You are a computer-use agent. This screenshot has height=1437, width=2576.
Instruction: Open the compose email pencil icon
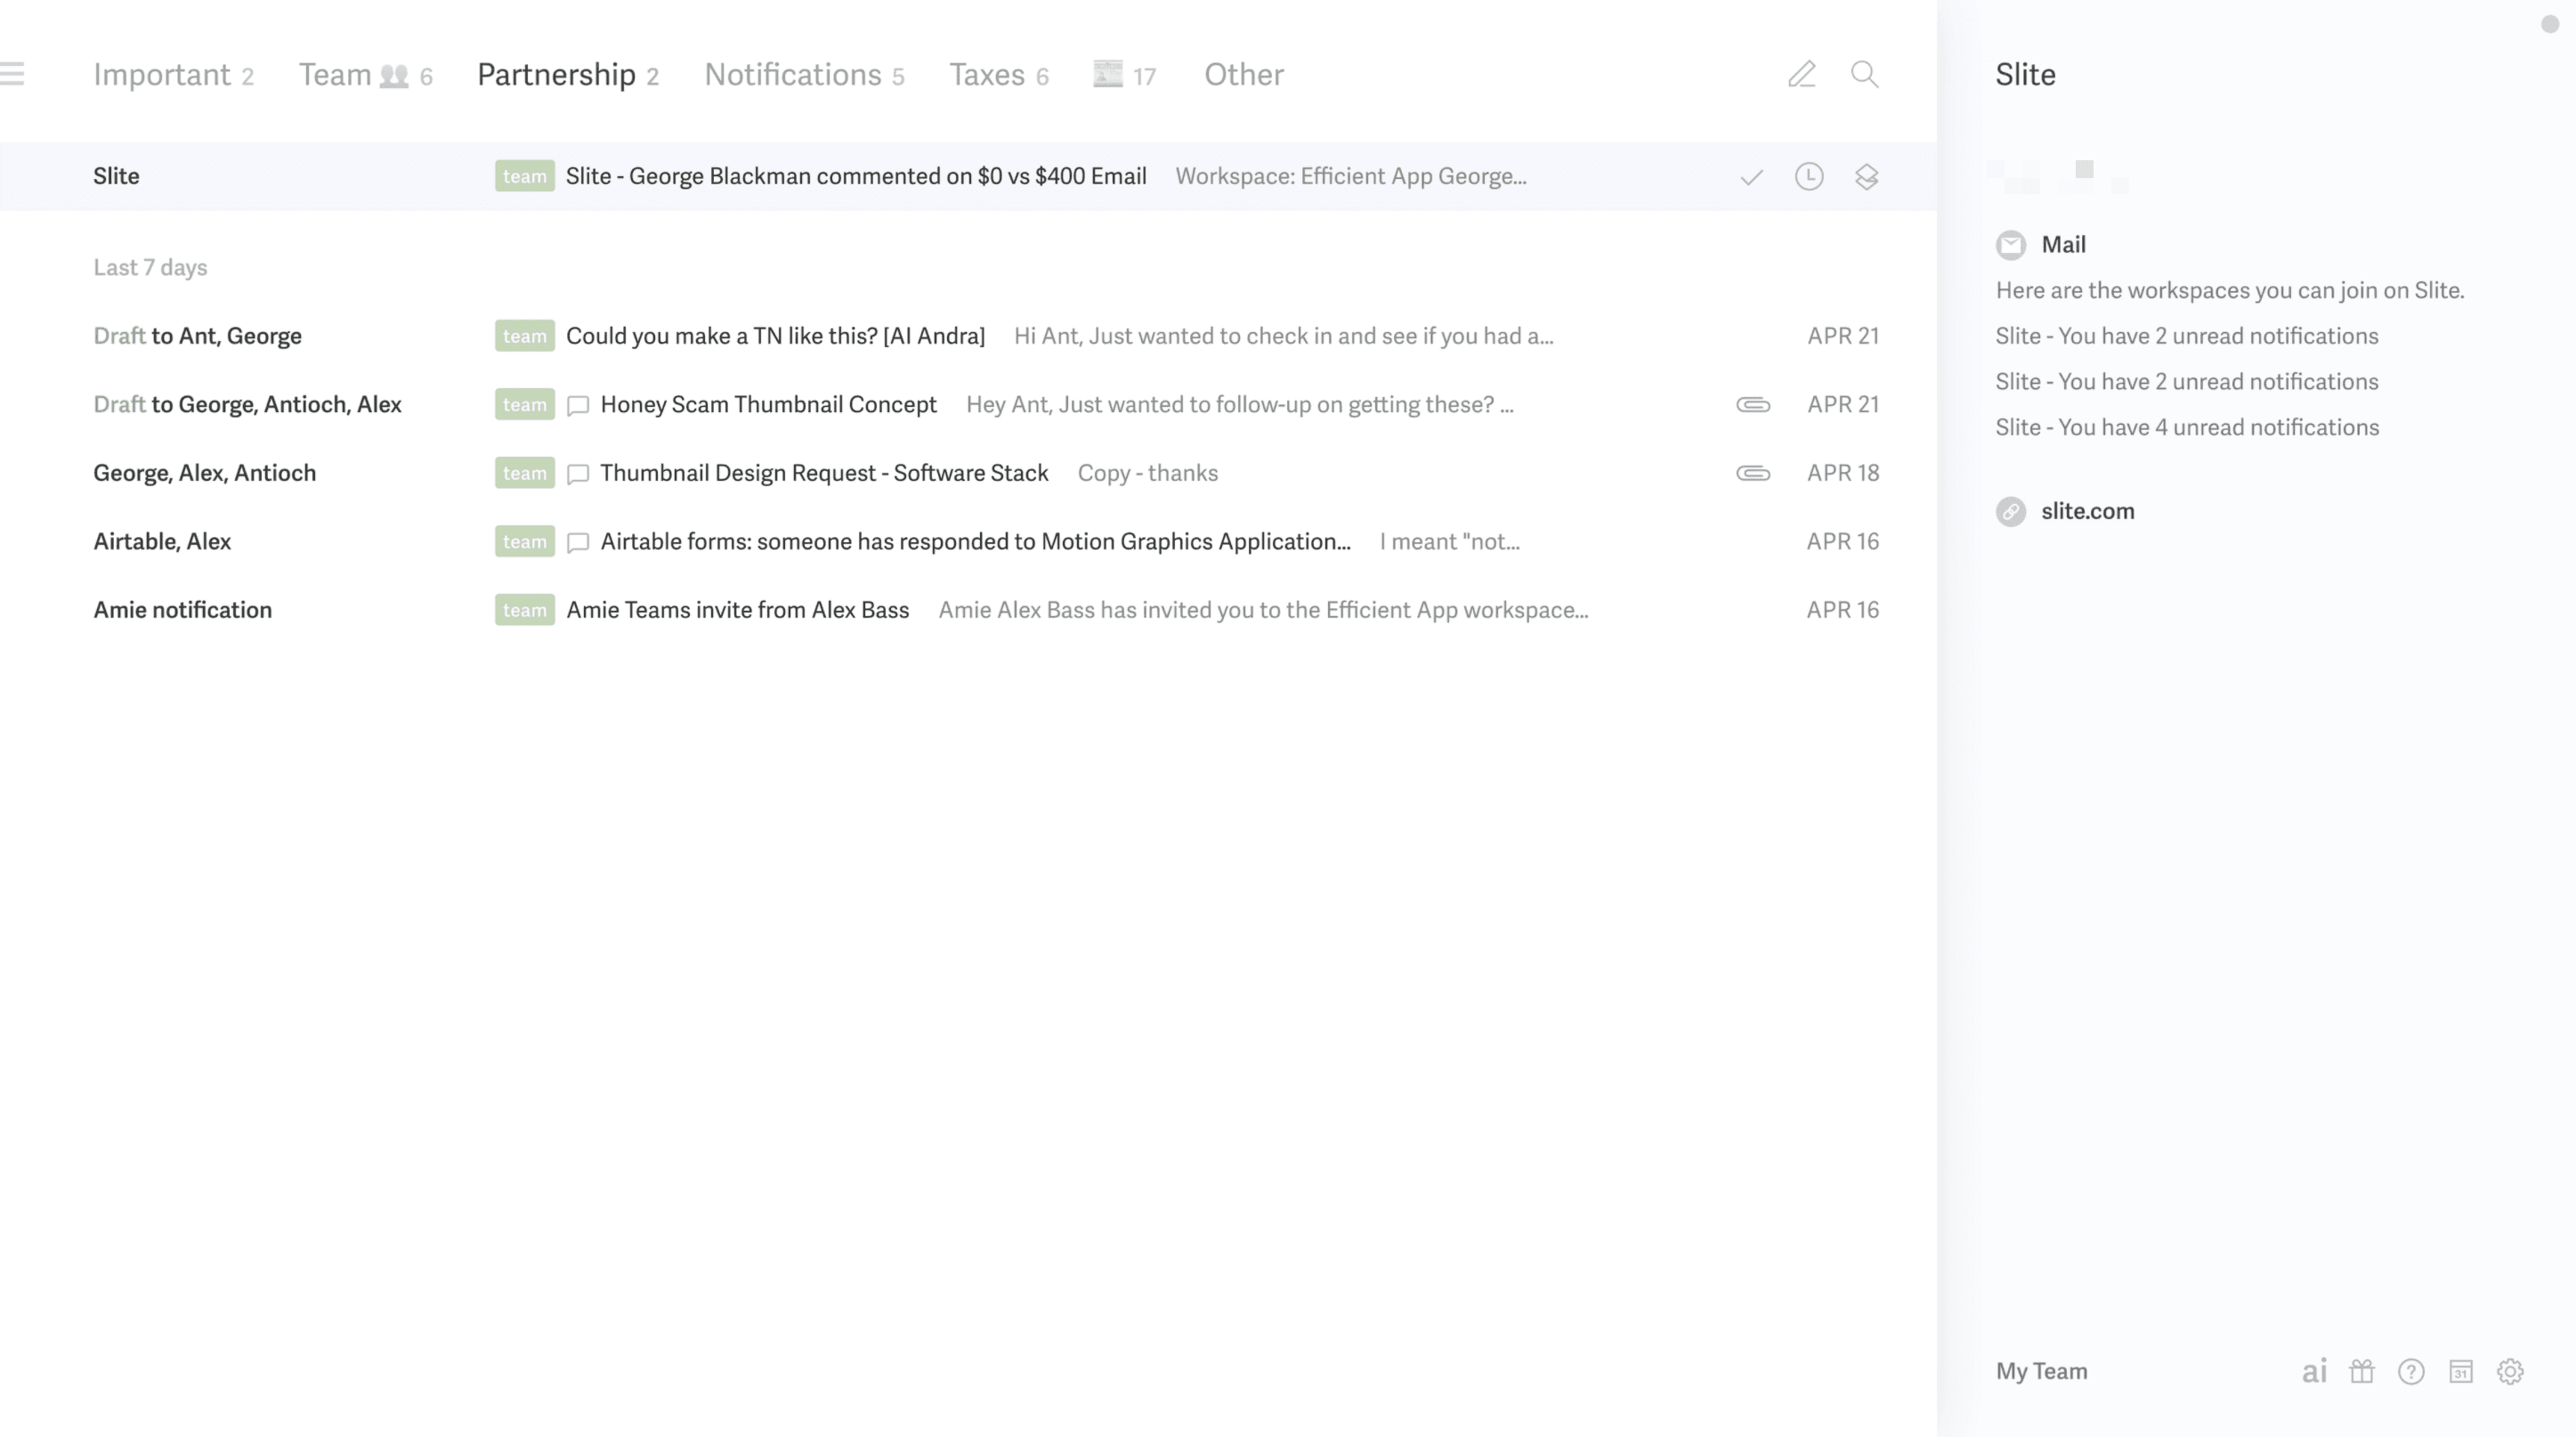point(1801,75)
